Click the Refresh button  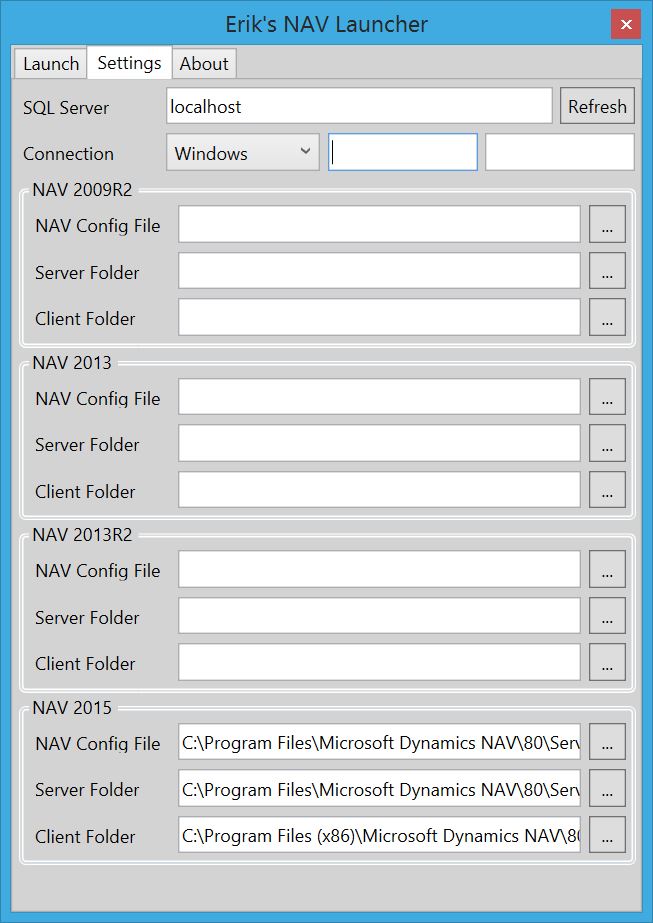(x=597, y=106)
